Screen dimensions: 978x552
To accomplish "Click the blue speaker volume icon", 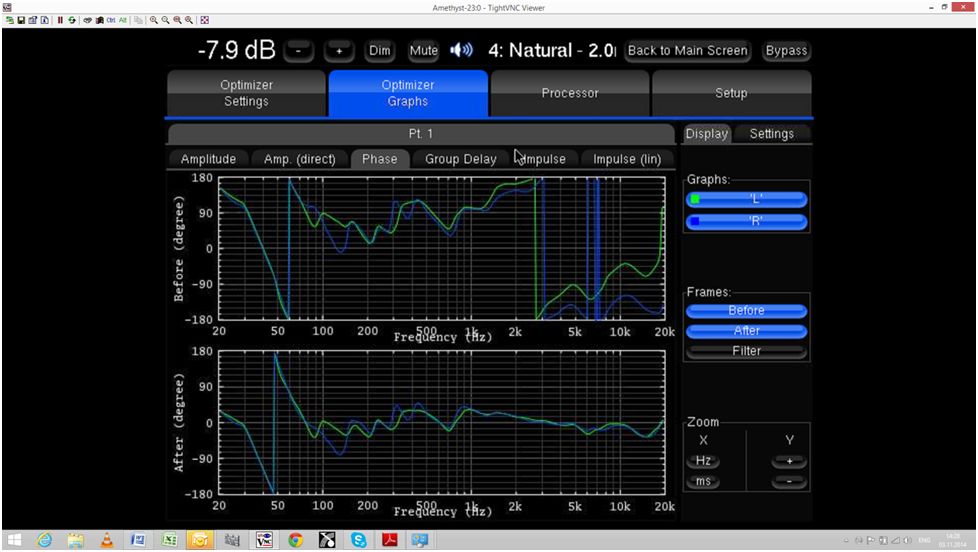I will click(461, 50).
